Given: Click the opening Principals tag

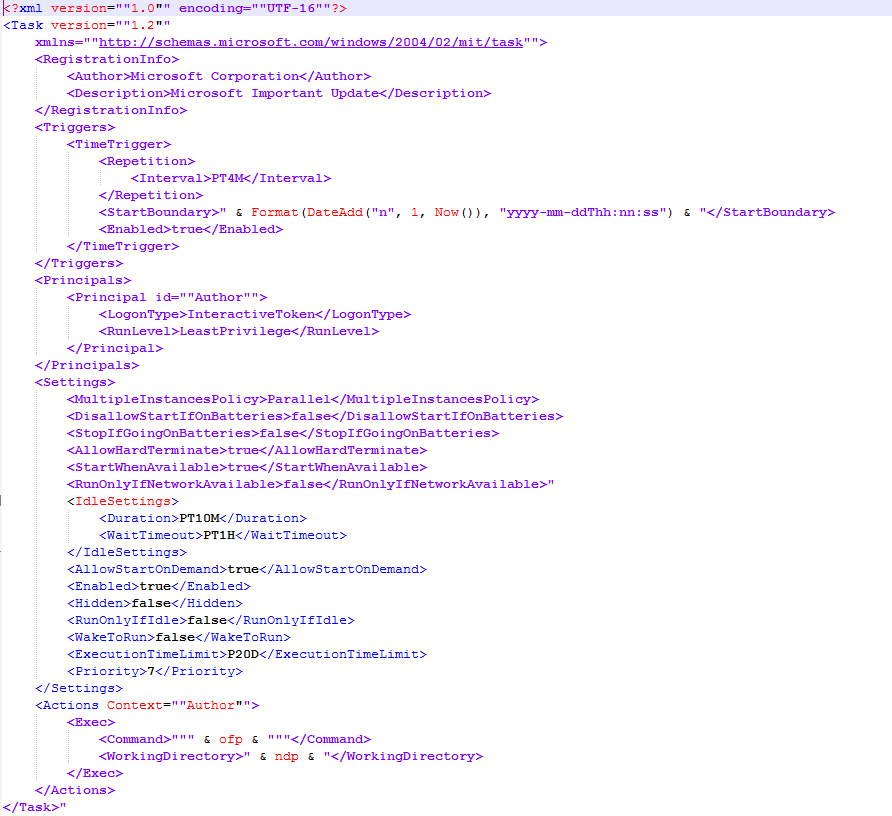Looking at the screenshot, I should 83,281.
